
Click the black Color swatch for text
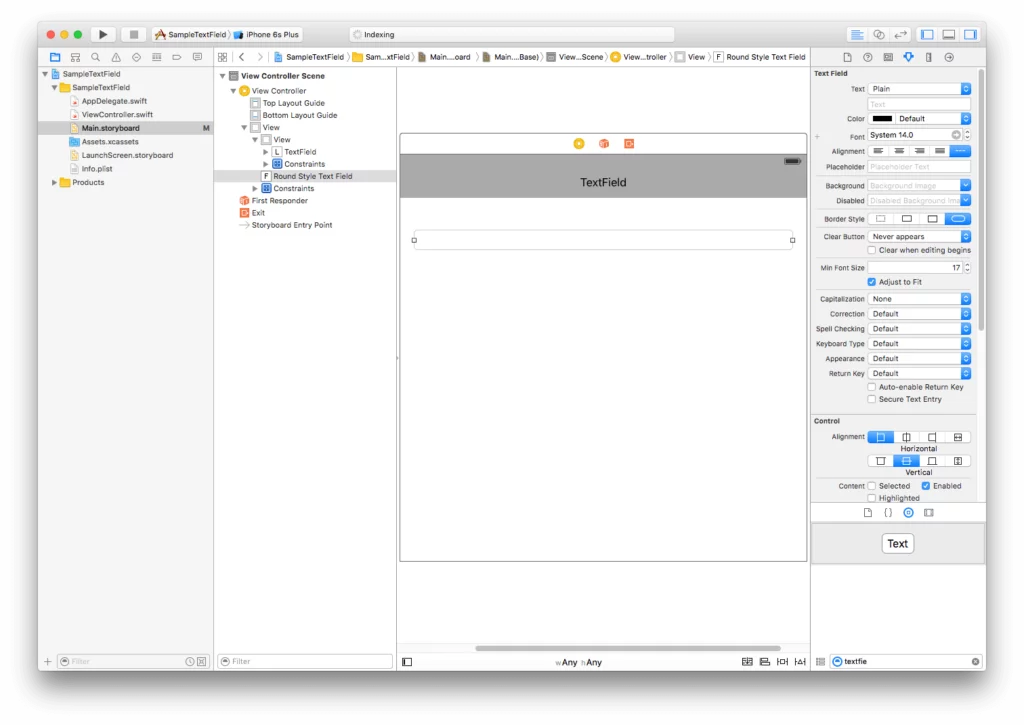click(882, 119)
